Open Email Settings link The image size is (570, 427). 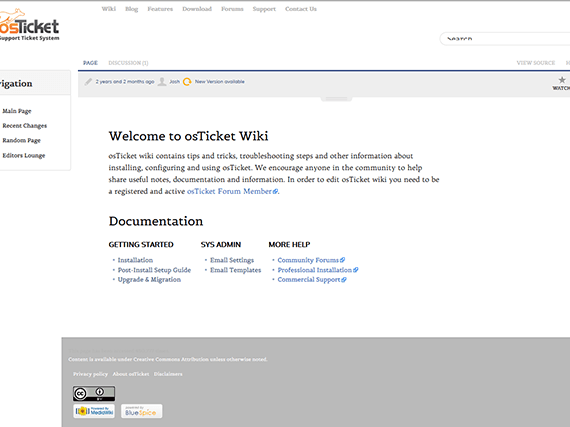[232, 260]
